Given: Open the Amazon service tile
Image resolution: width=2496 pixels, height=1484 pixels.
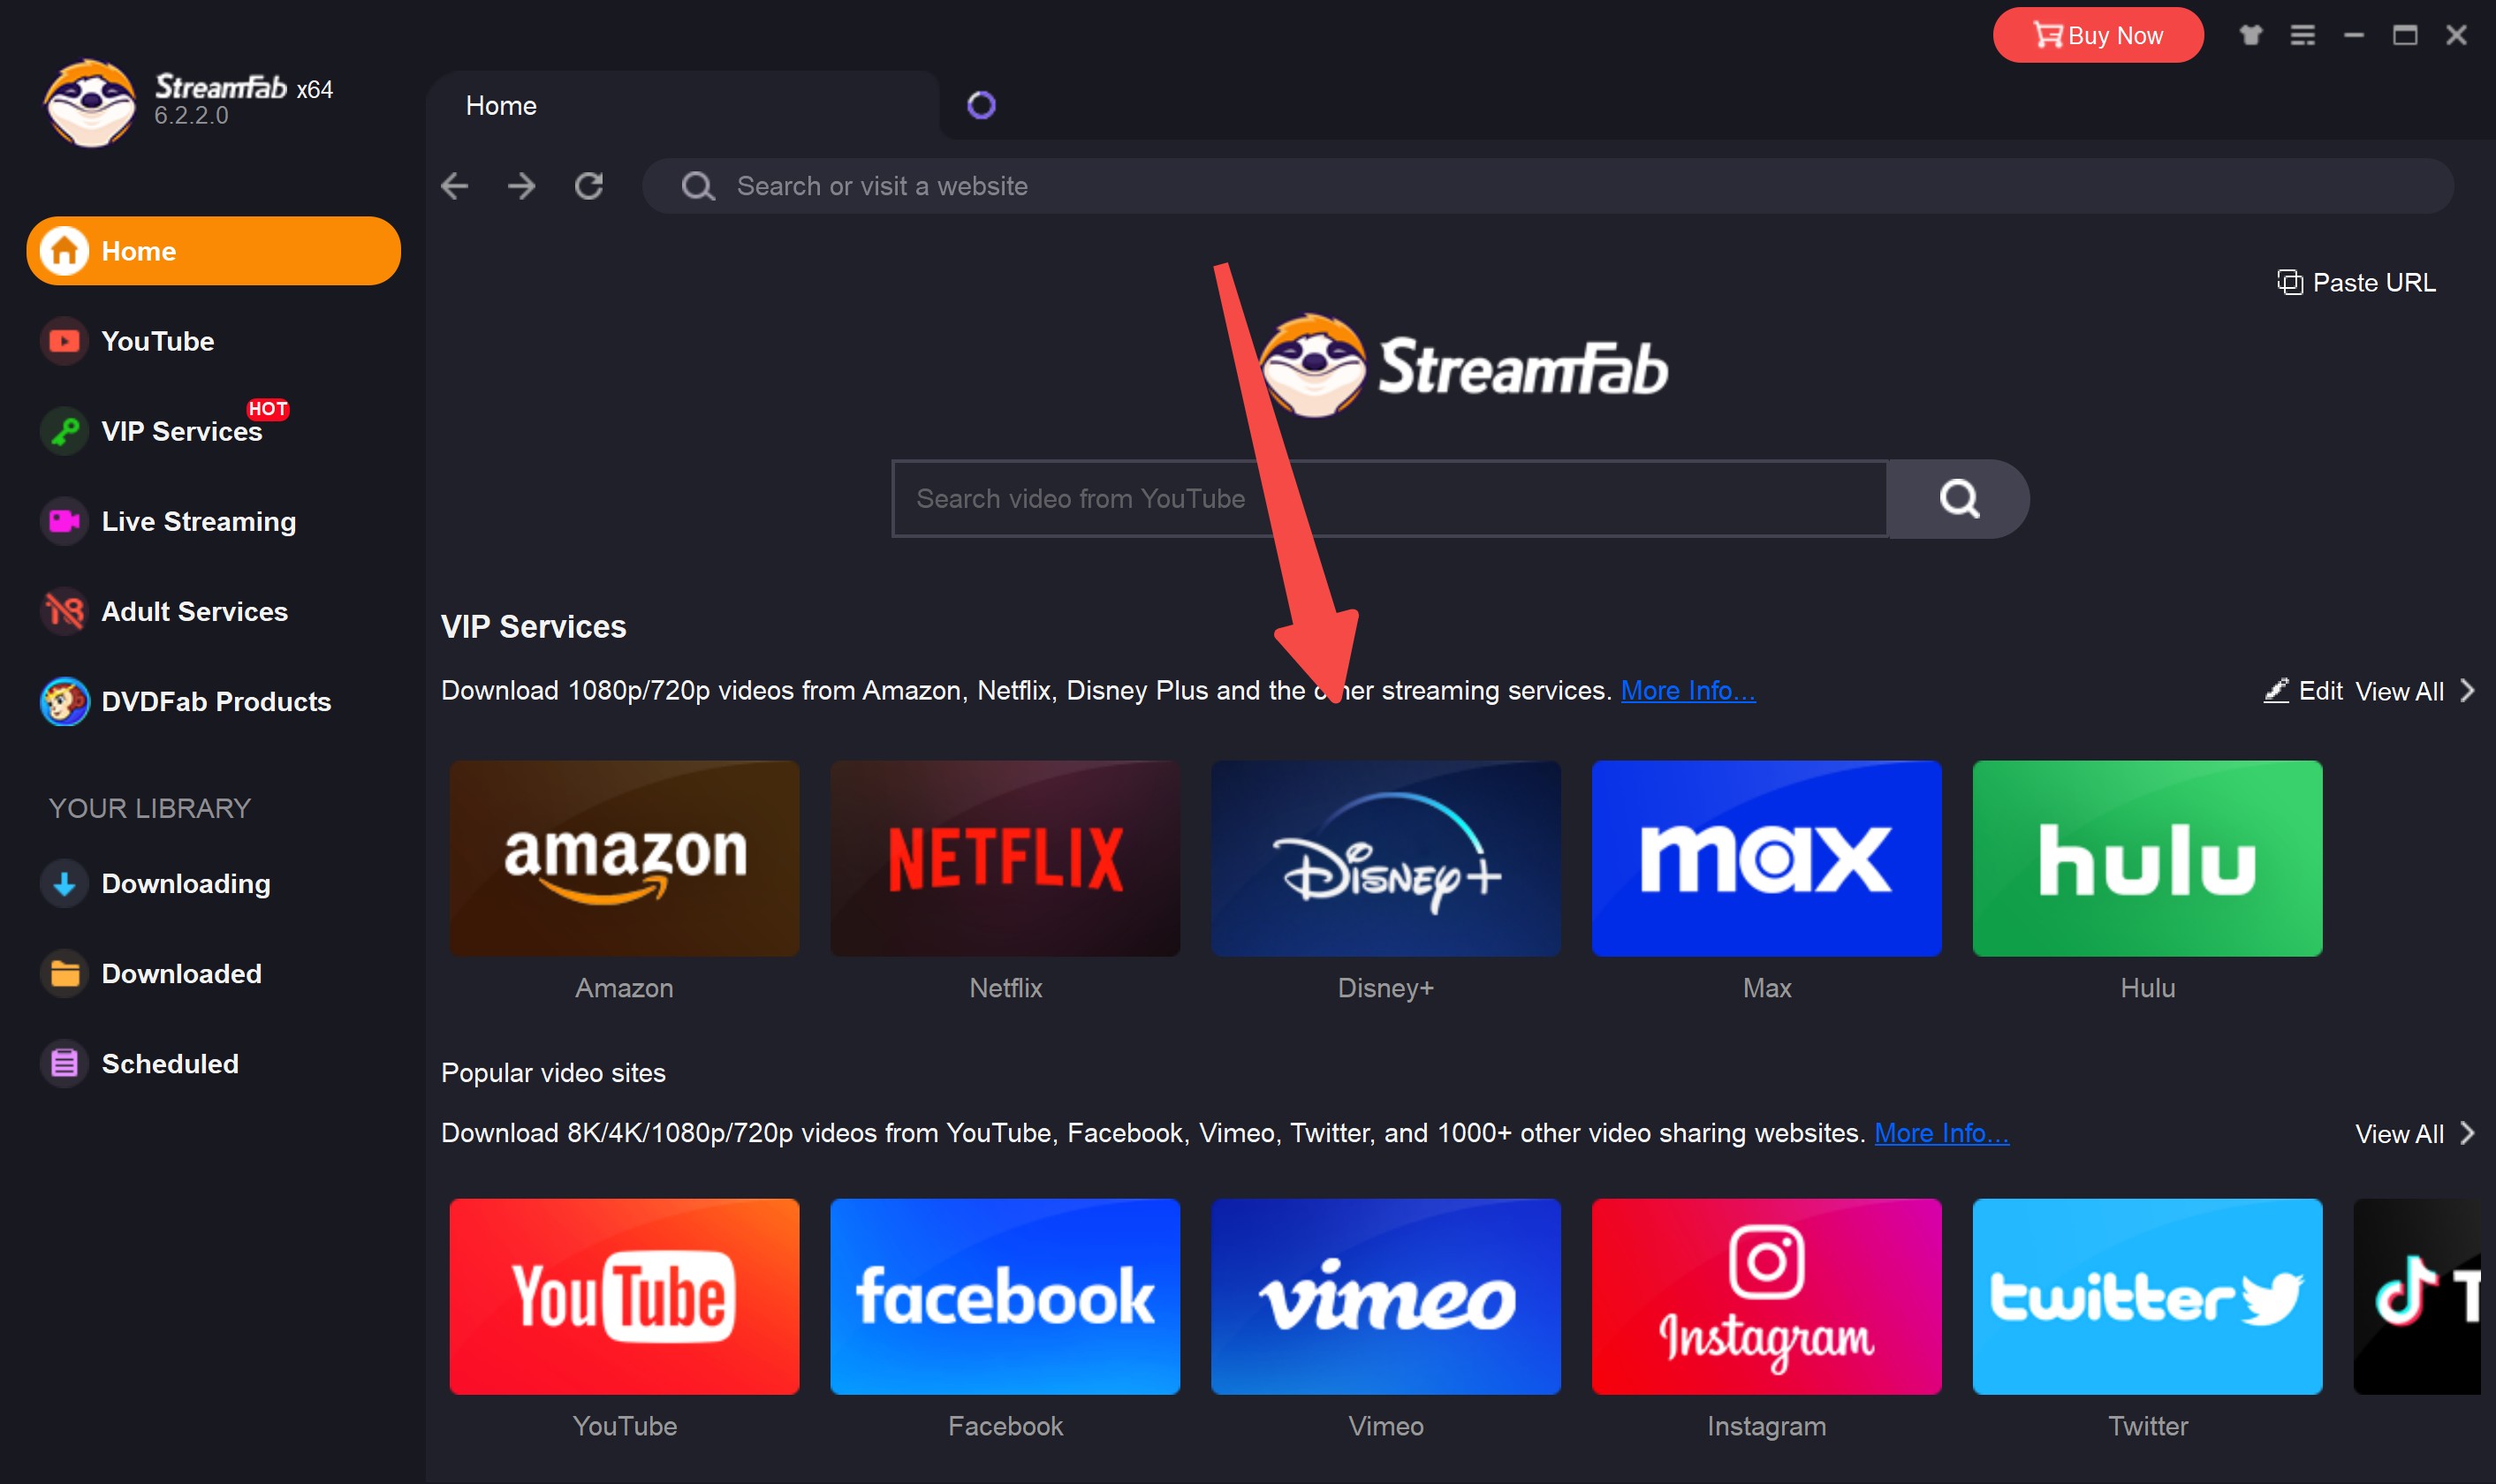Looking at the screenshot, I should click(624, 858).
